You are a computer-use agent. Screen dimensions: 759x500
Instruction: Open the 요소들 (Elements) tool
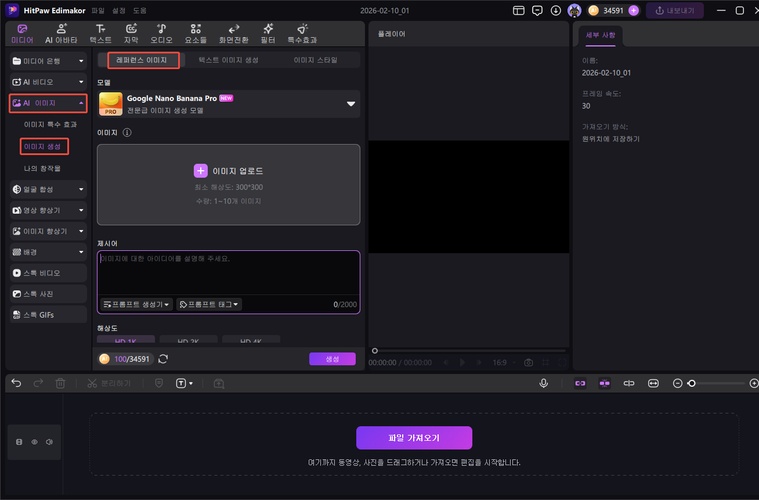pyautogui.click(x=196, y=33)
